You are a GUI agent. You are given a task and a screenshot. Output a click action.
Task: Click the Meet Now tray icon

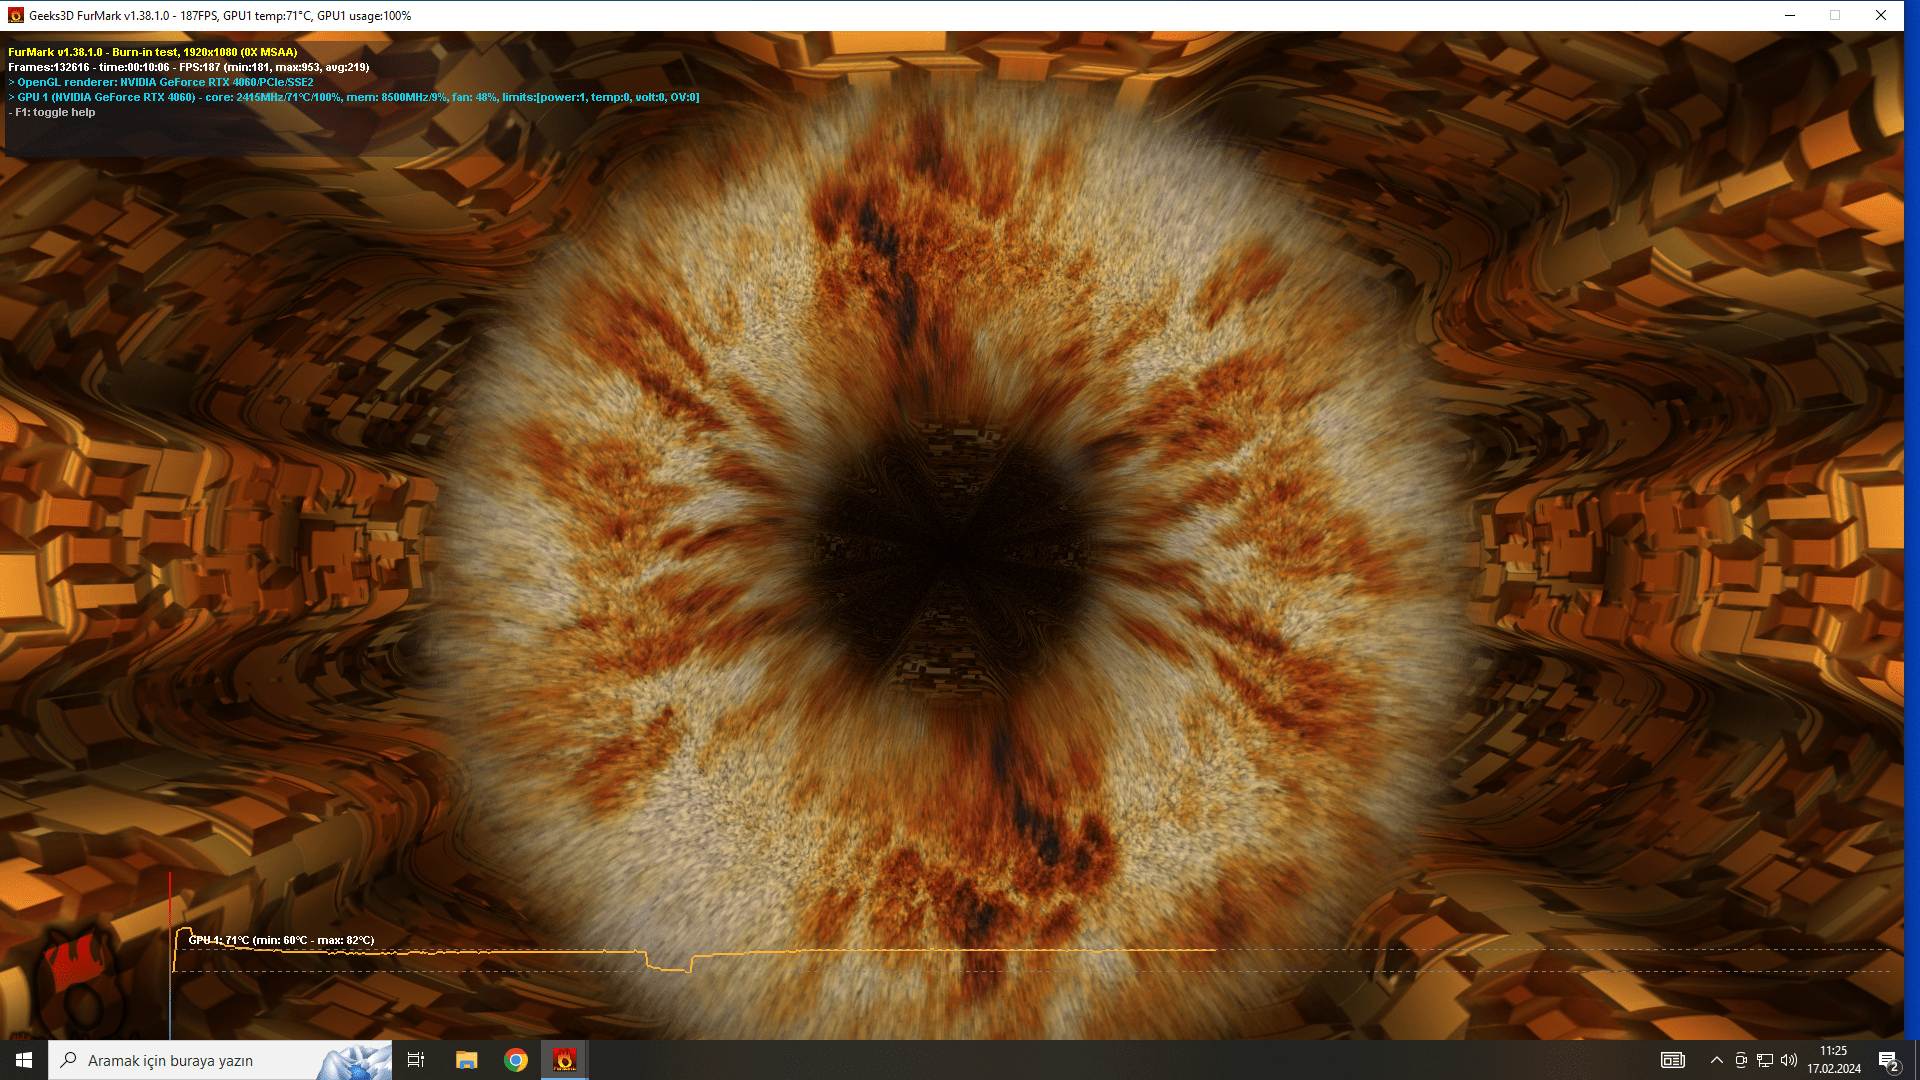click(x=1741, y=1060)
